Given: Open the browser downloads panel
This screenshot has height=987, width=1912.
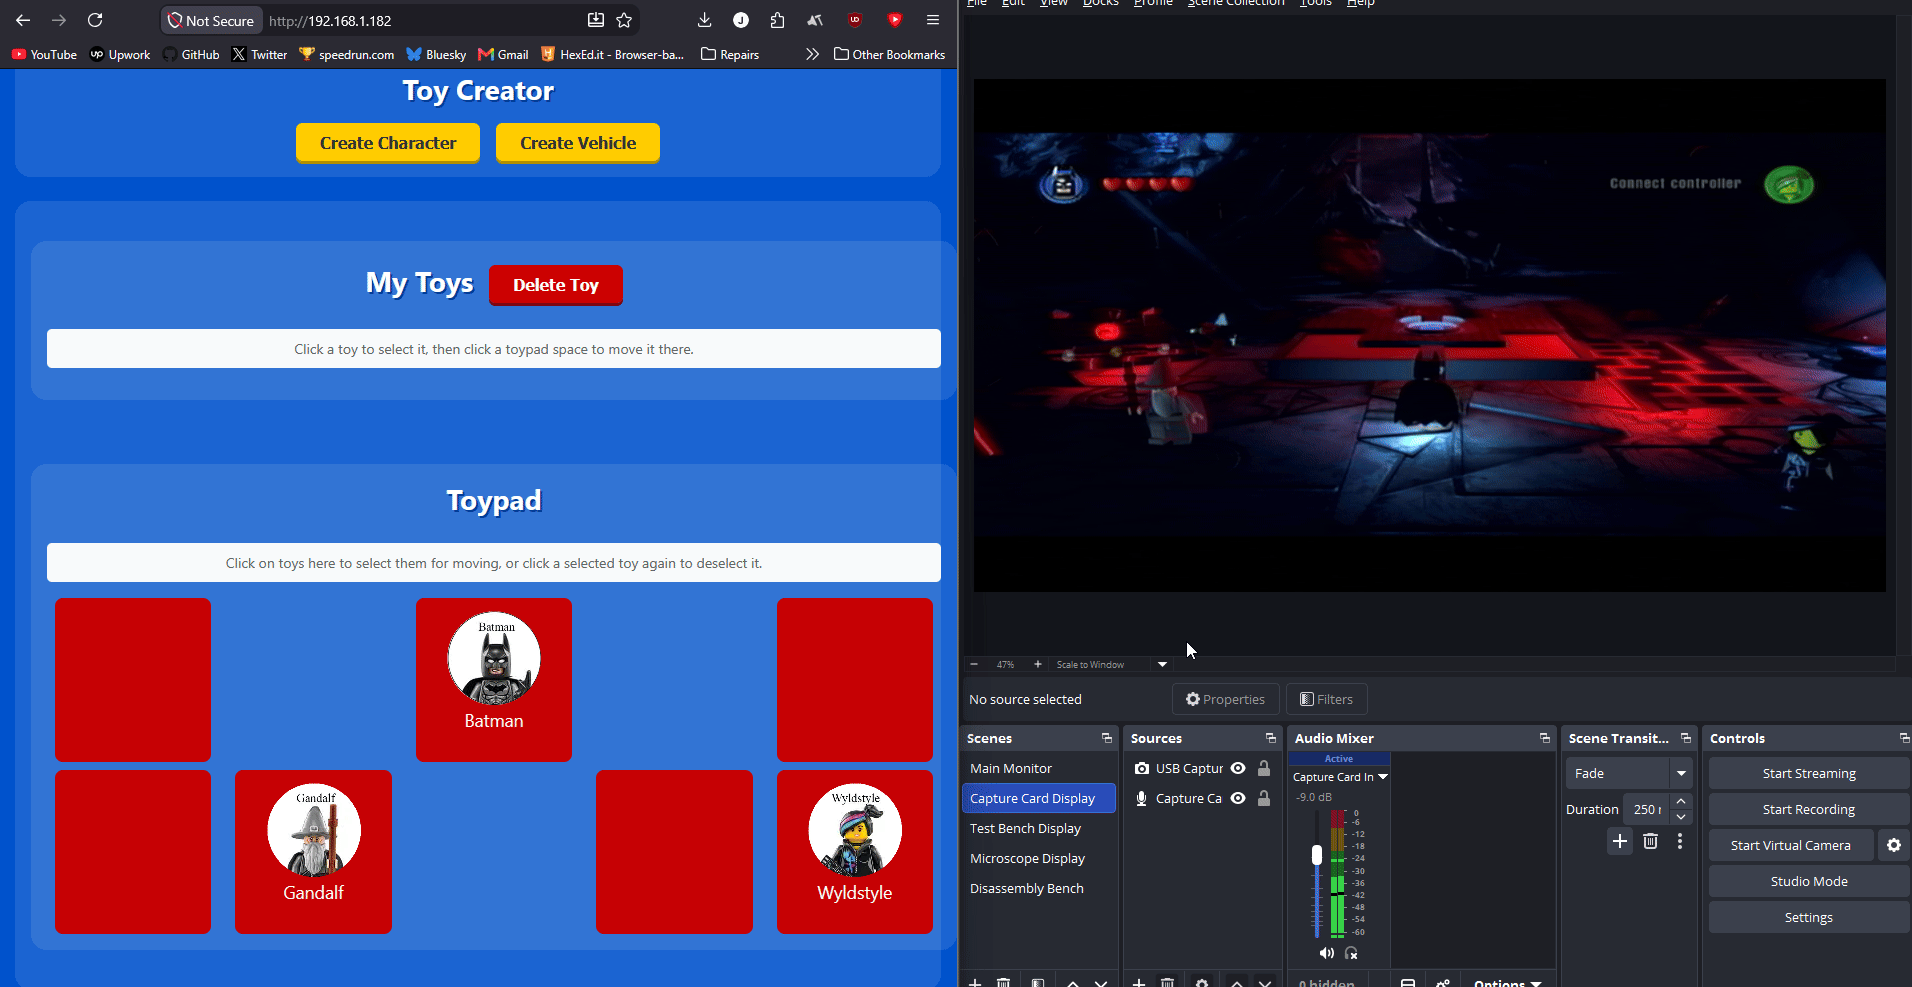Looking at the screenshot, I should (704, 20).
